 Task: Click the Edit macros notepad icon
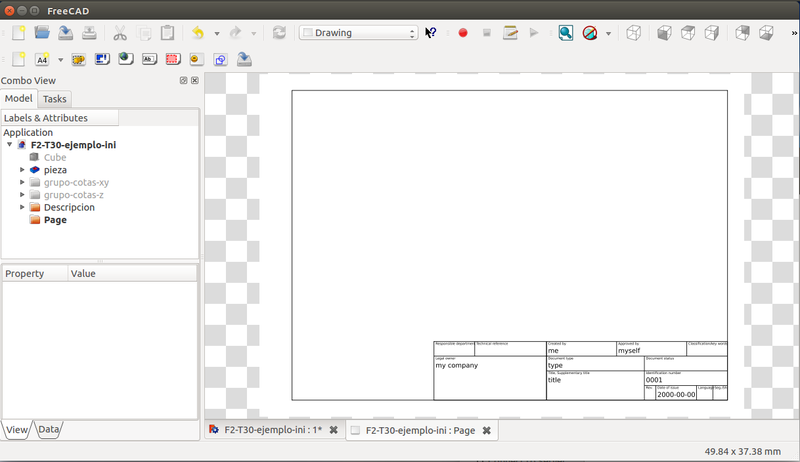coord(510,33)
